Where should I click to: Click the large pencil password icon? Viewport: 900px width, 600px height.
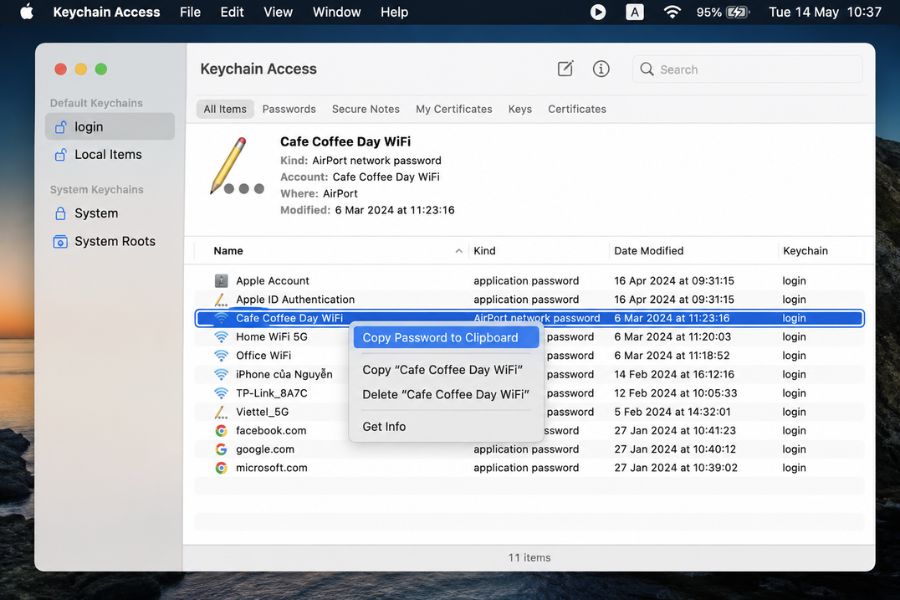pos(236,167)
